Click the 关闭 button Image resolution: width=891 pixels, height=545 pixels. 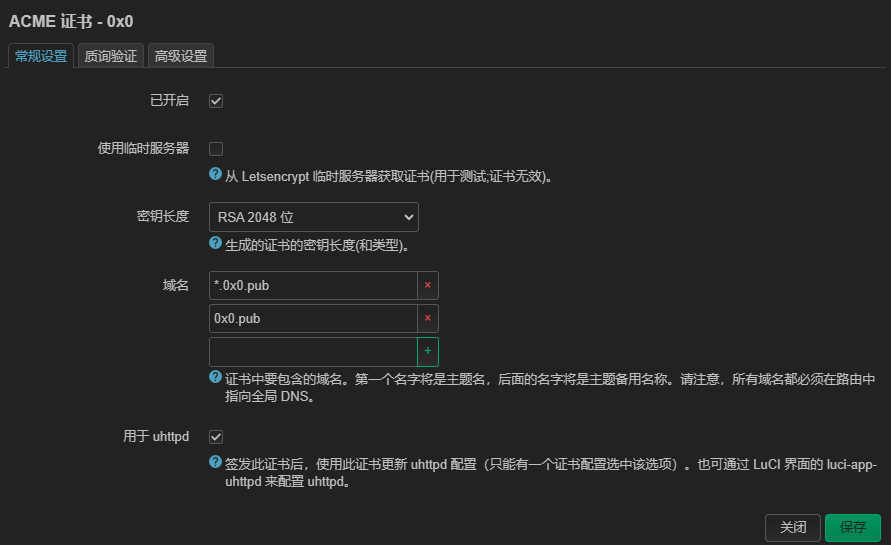point(793,528)
